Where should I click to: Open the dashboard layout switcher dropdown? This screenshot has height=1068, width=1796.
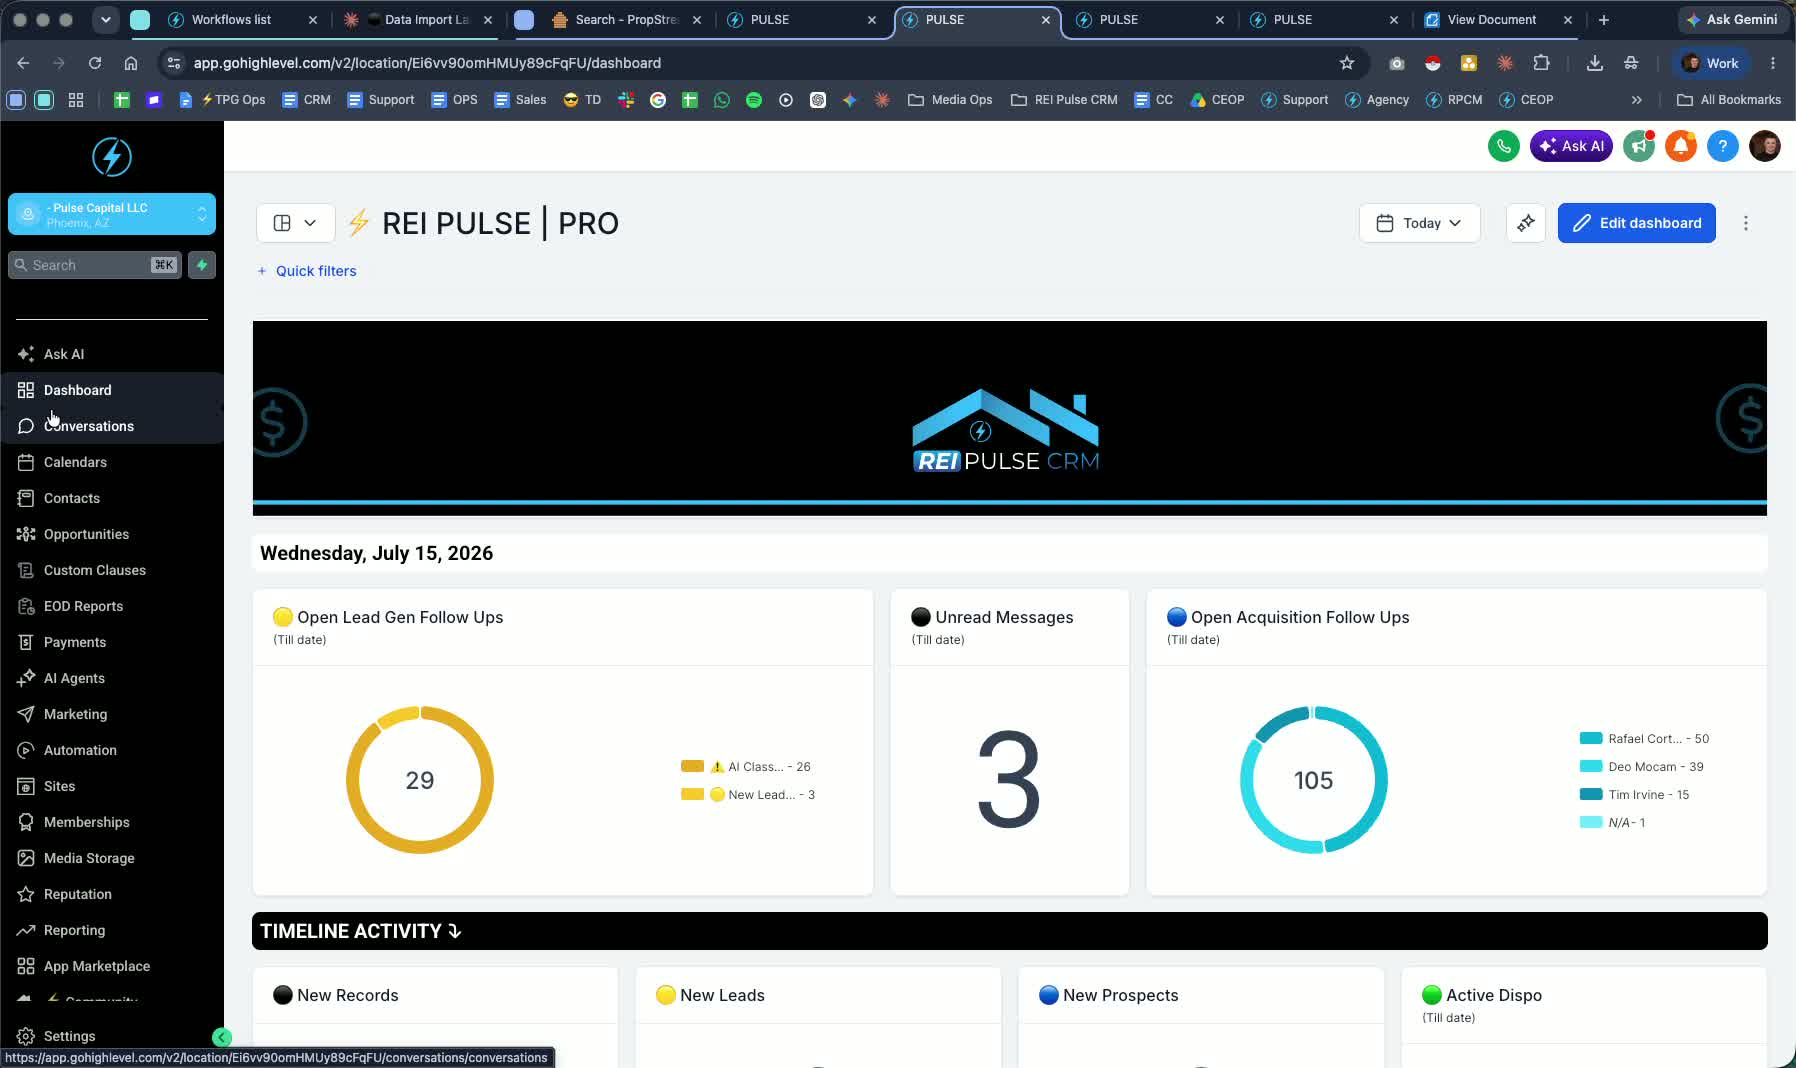click(x=295, y=223)
